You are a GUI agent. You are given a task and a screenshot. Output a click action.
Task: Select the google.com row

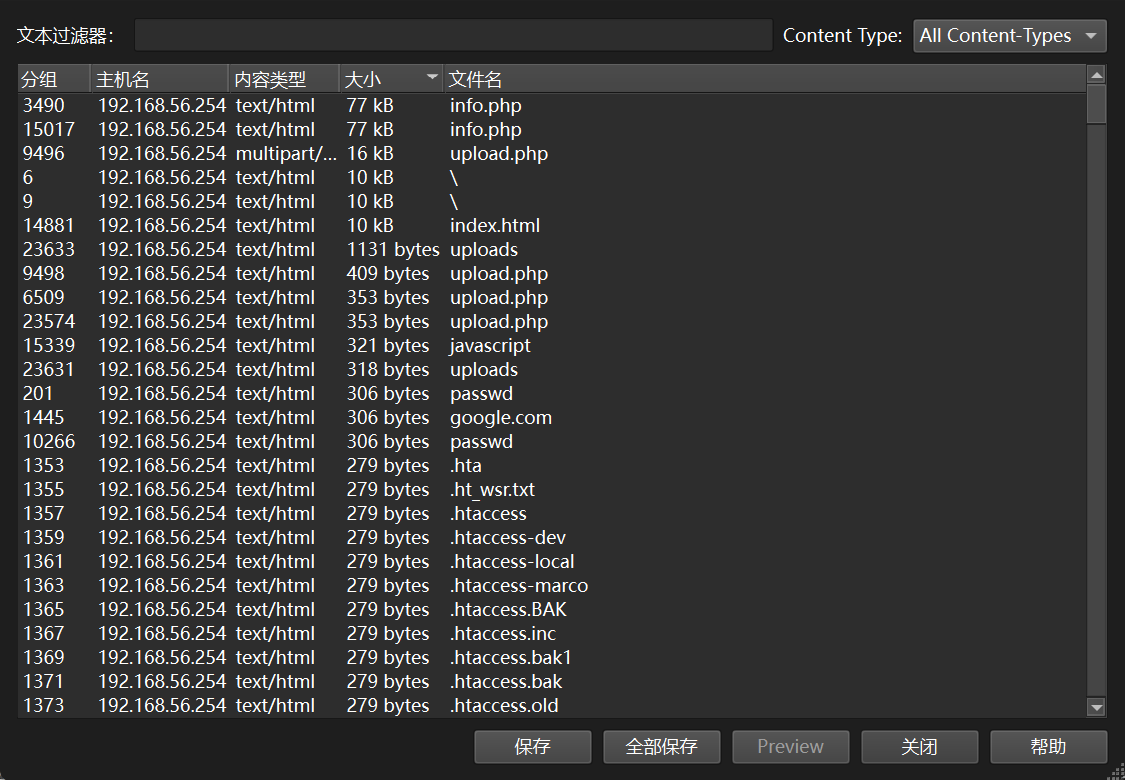point(552,418)
